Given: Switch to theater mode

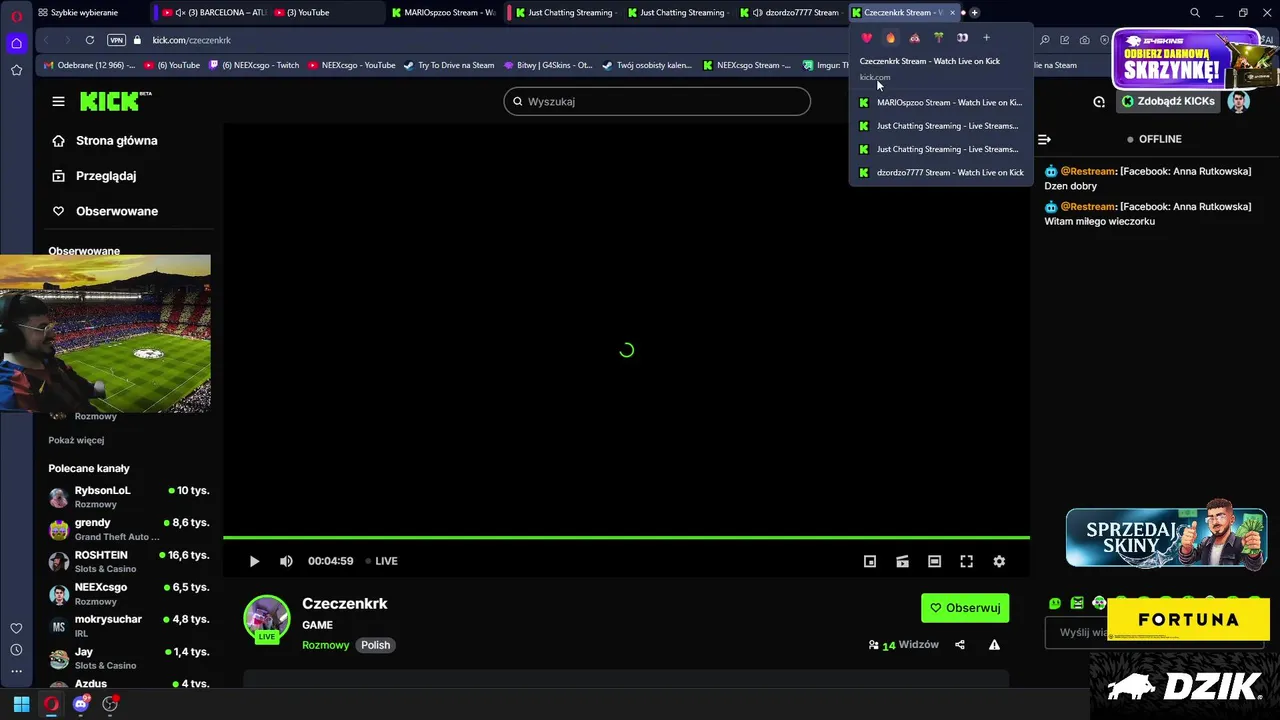Looking at the screenshot, I should pyautogui.click(x=934, y=561).
